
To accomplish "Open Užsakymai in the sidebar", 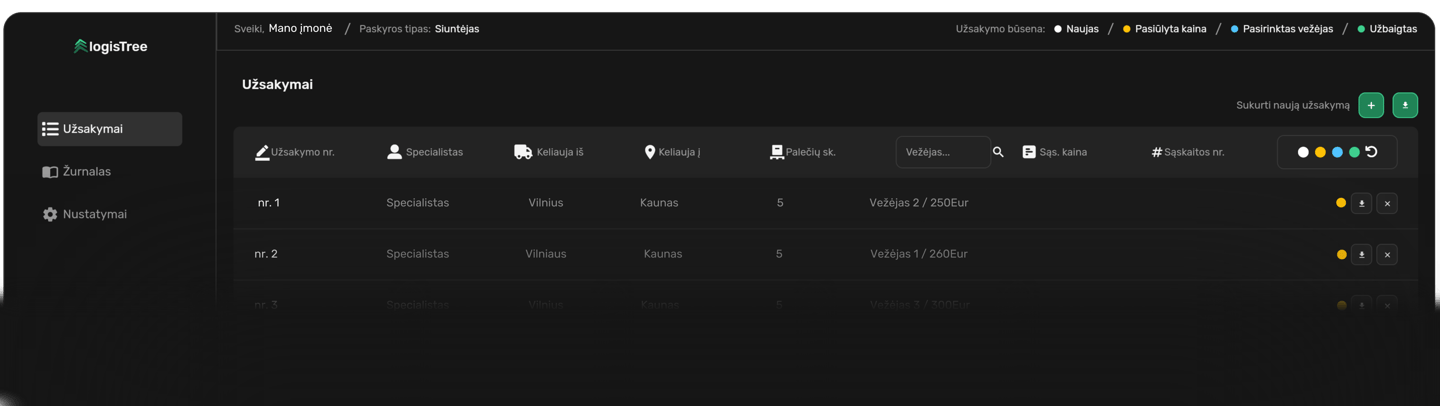I will [109, 129].
